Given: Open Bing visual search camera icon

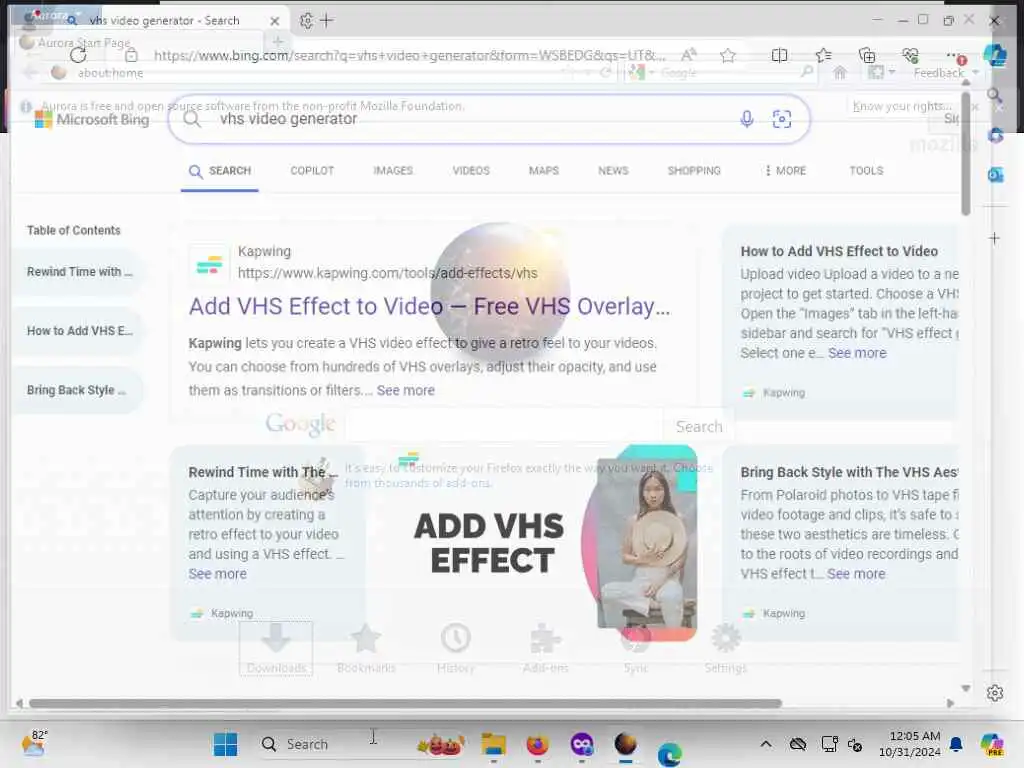Looking at the screenshot, I should [x=782, y=119].
